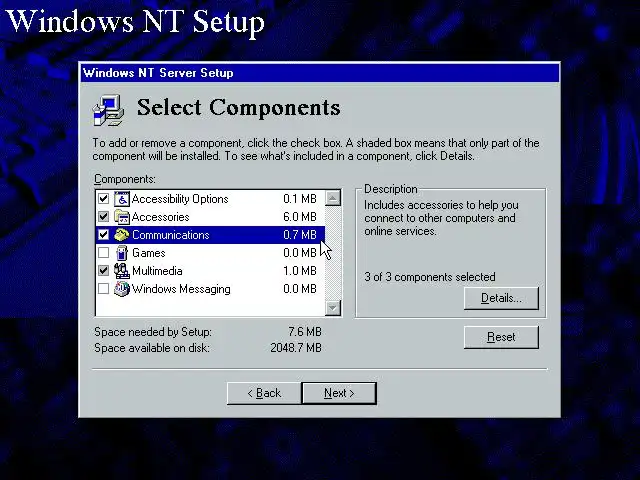Select the Multimedia row label
This screenshot has width=640, height=480.
click(157, 271)
